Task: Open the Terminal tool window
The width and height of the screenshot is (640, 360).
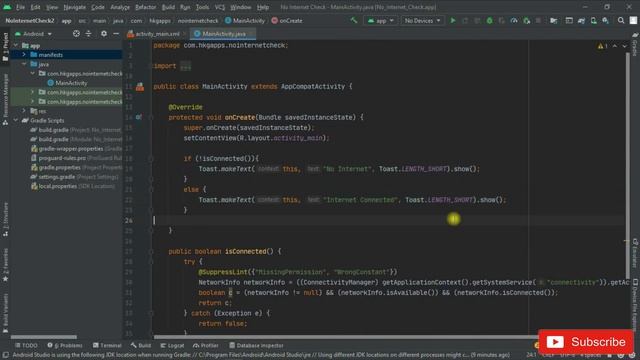Action: pos(107,345)
